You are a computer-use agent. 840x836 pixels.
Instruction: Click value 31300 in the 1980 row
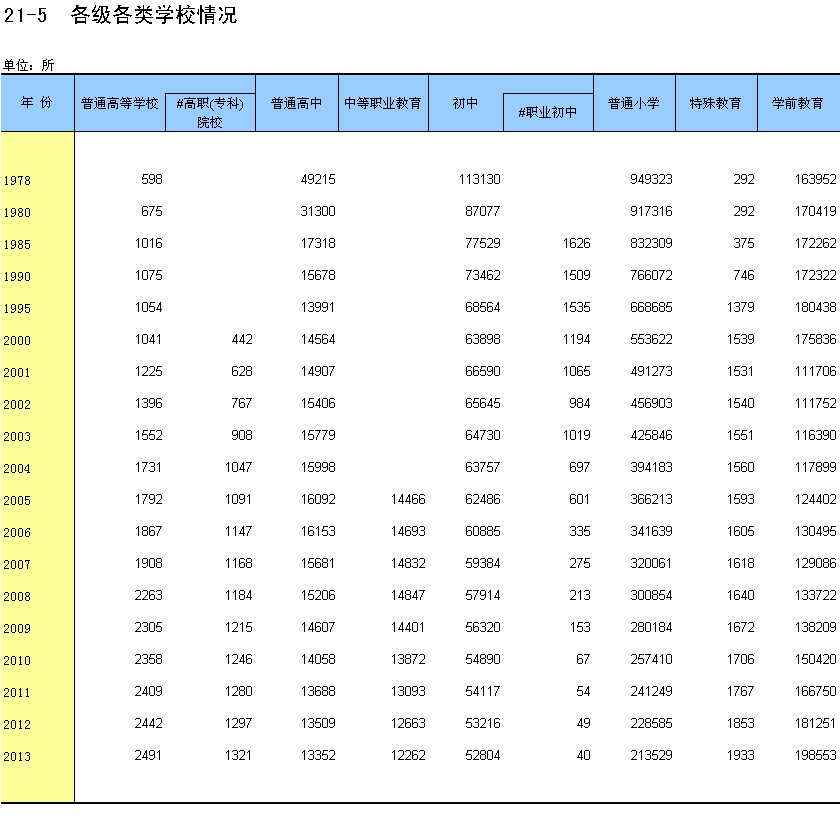click(318, 212)
